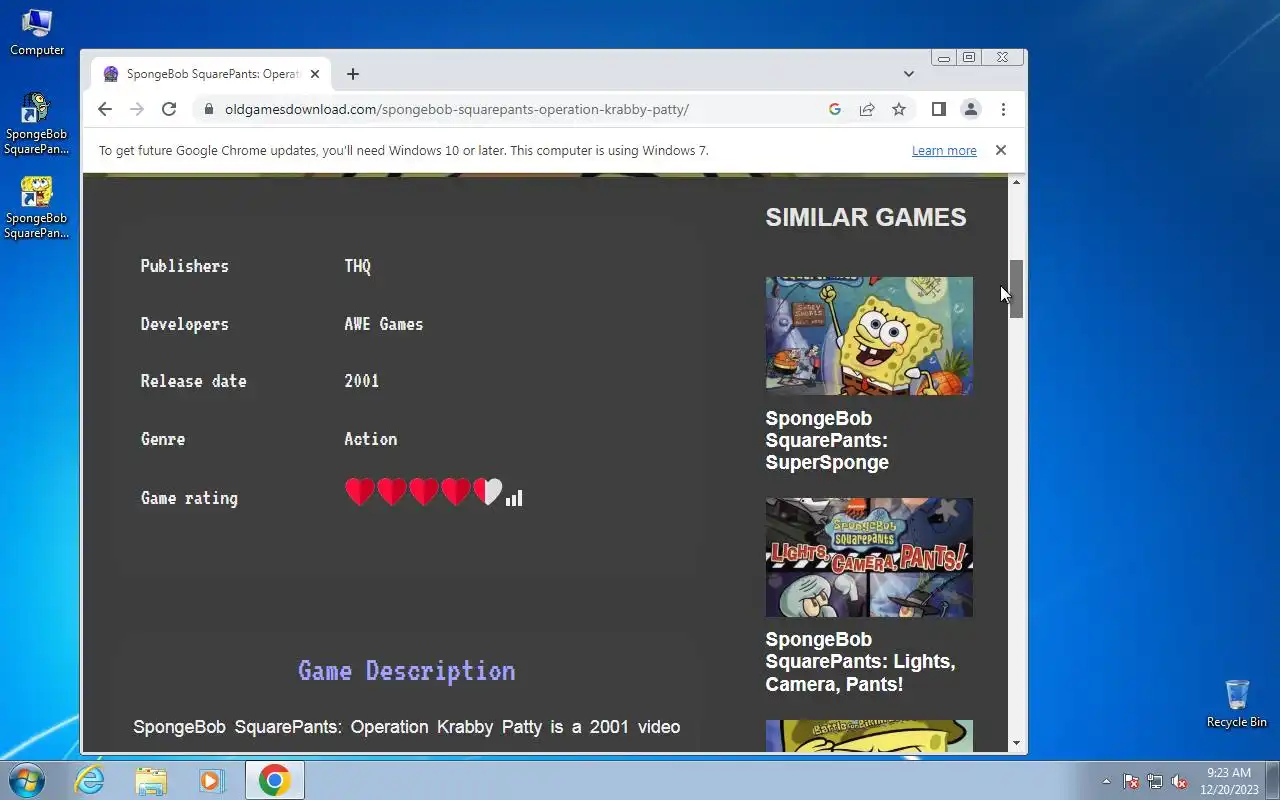Click the vertical scrollbar thumb
The image size is (1280, 800).
(1017, 289)
